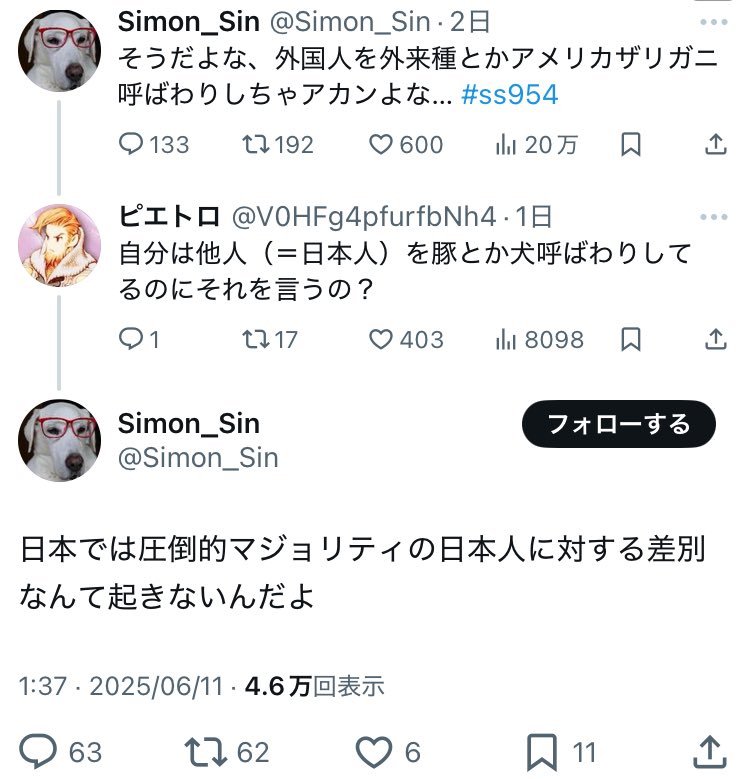Screen dimensions: 750x779
Task: Bookmark ピエトロ's reply tweet
Action: point(631,340)
